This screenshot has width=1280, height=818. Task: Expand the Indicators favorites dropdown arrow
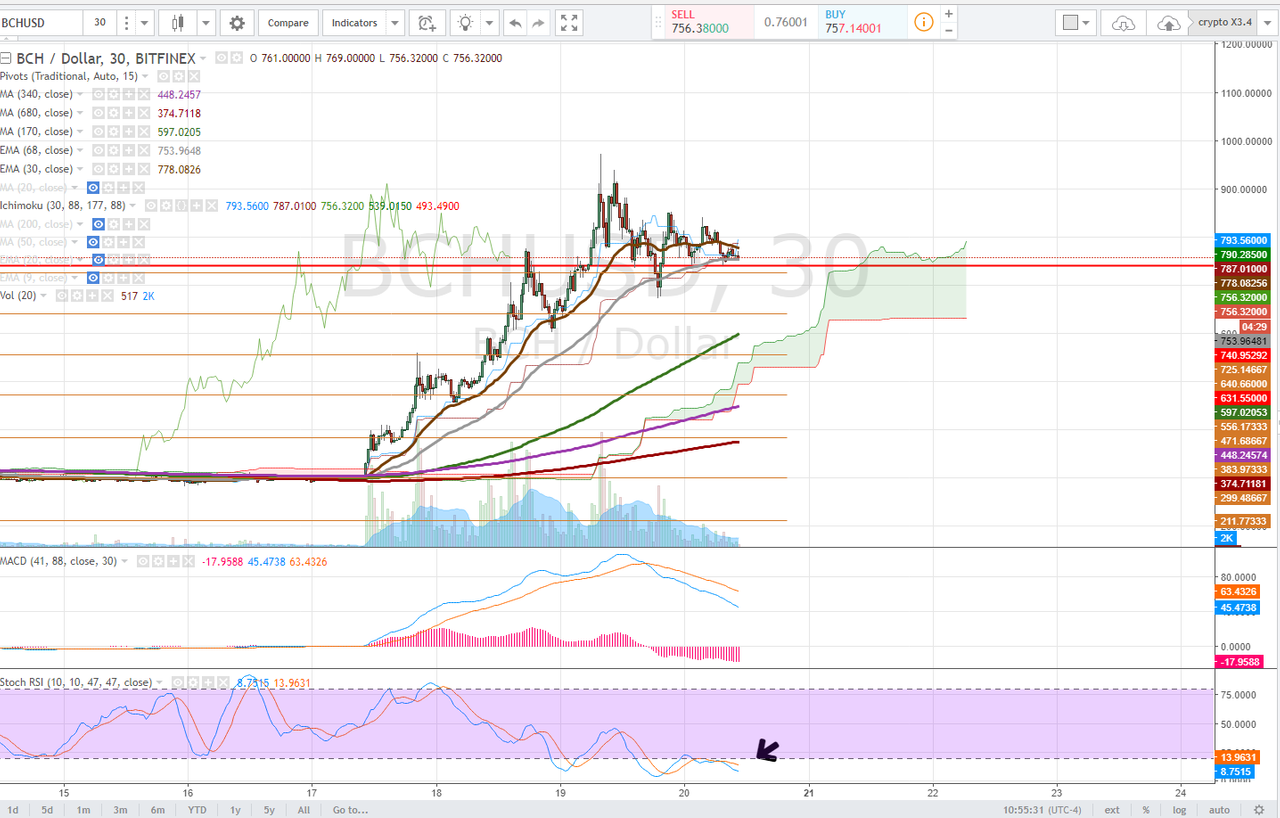(x=395, y=23)
